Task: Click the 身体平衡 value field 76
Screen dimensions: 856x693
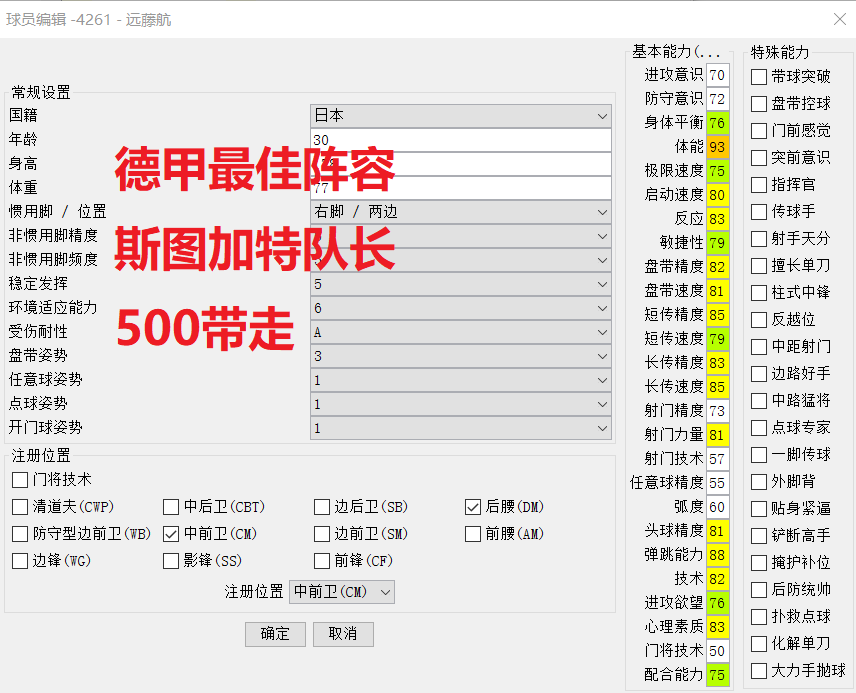Action: click(717, 123)
